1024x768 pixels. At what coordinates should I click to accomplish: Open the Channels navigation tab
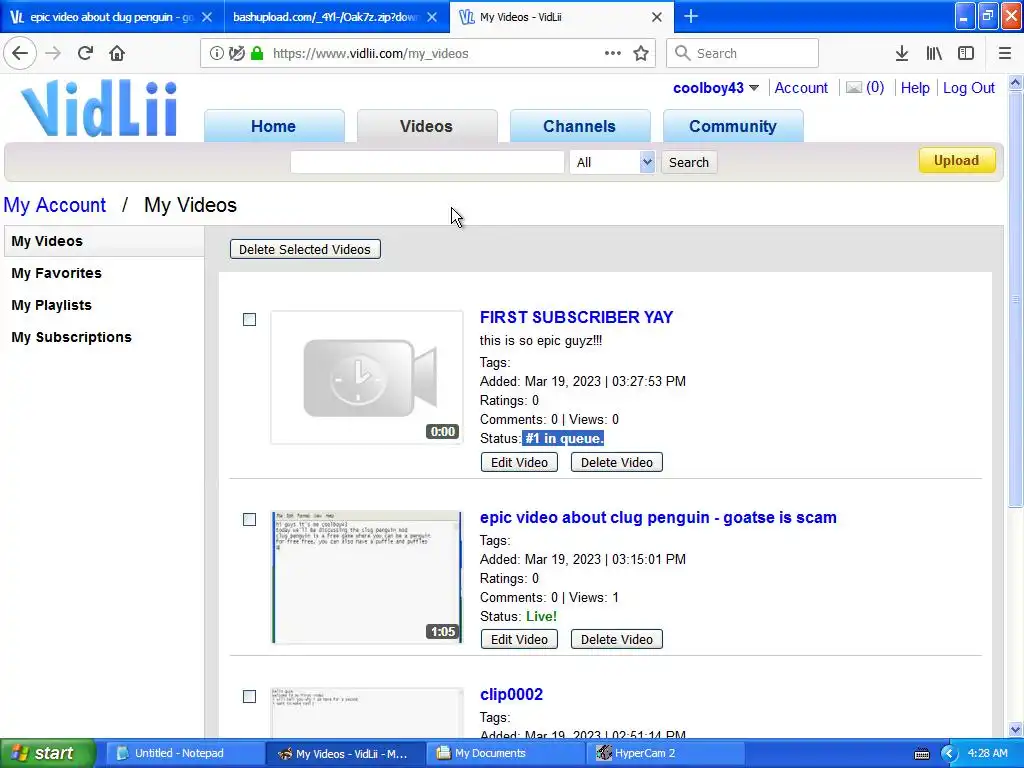[x=579, y=126]
